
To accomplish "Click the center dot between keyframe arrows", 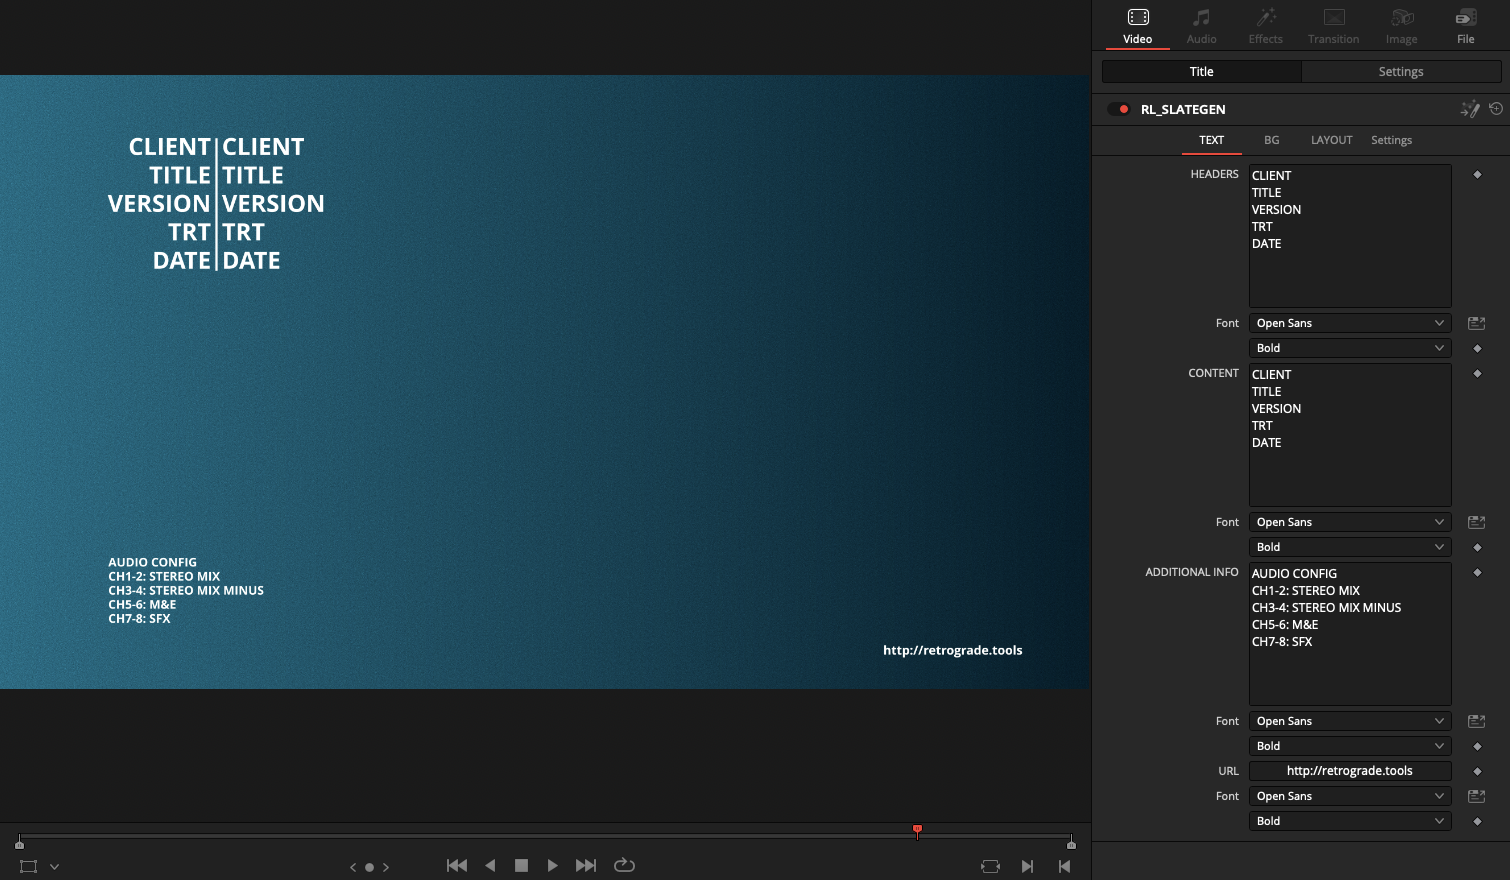I will coord(369,867).
